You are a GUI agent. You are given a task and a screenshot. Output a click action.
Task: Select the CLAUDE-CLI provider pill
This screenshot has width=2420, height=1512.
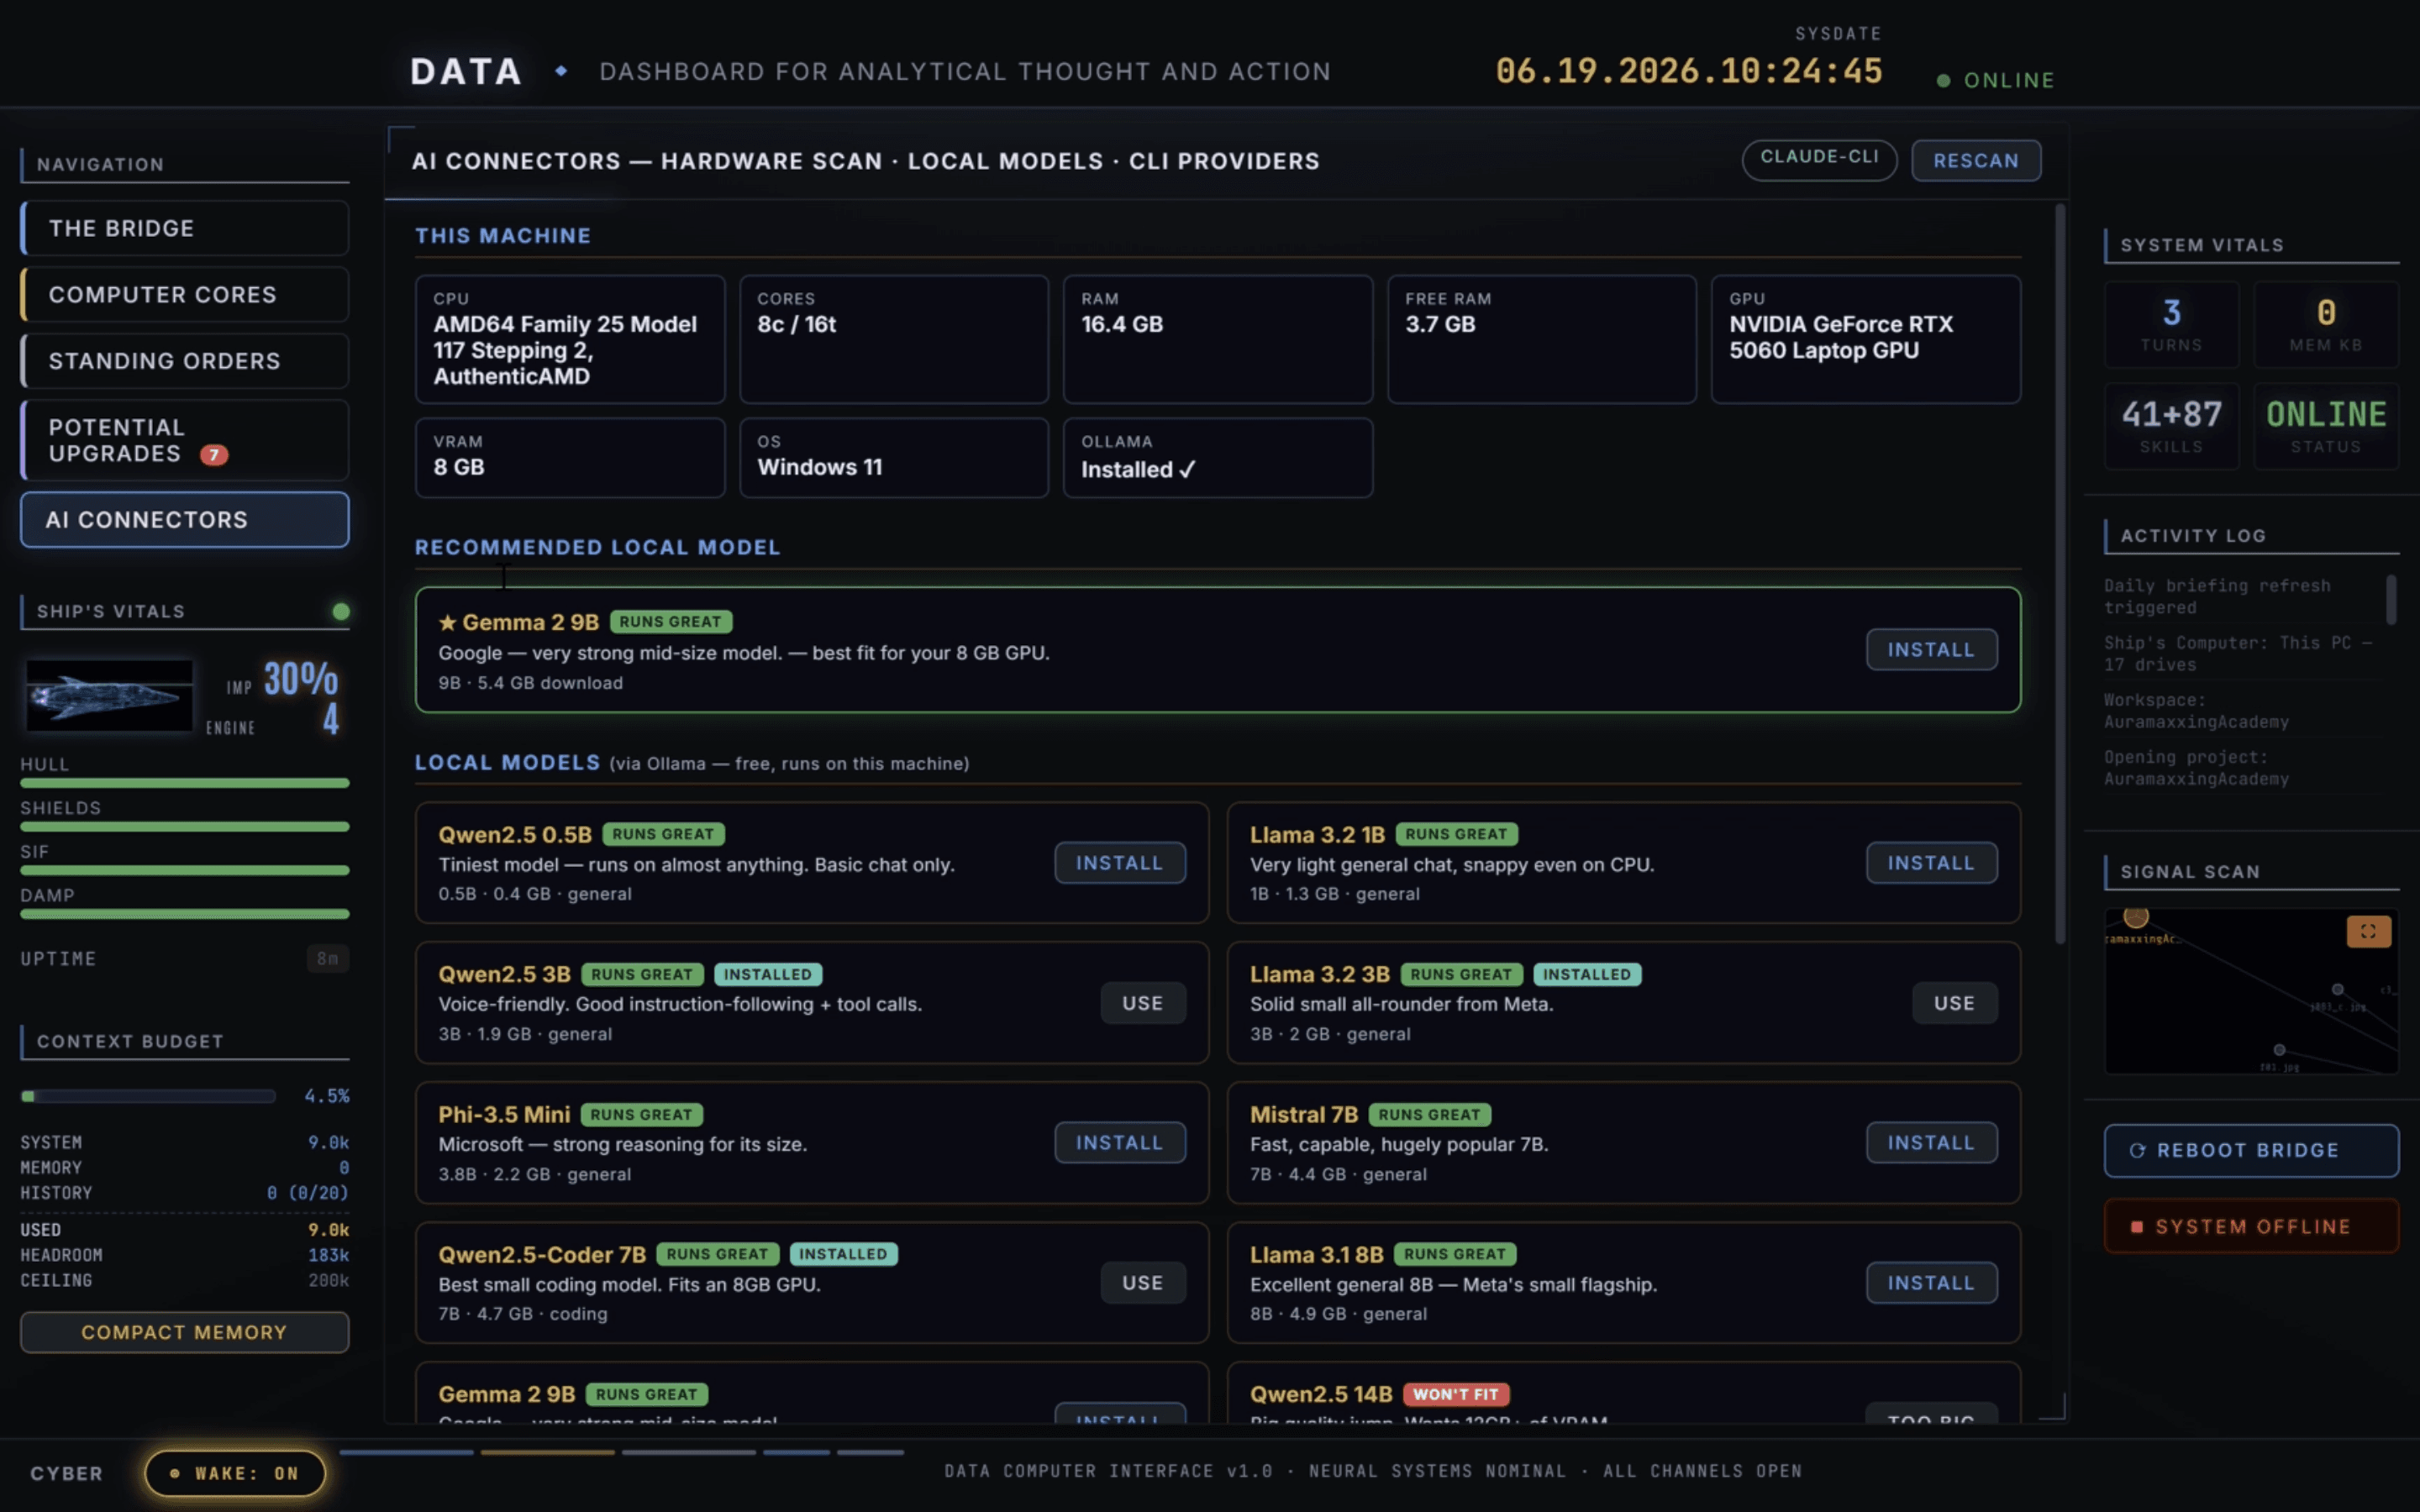point(1819,159)
